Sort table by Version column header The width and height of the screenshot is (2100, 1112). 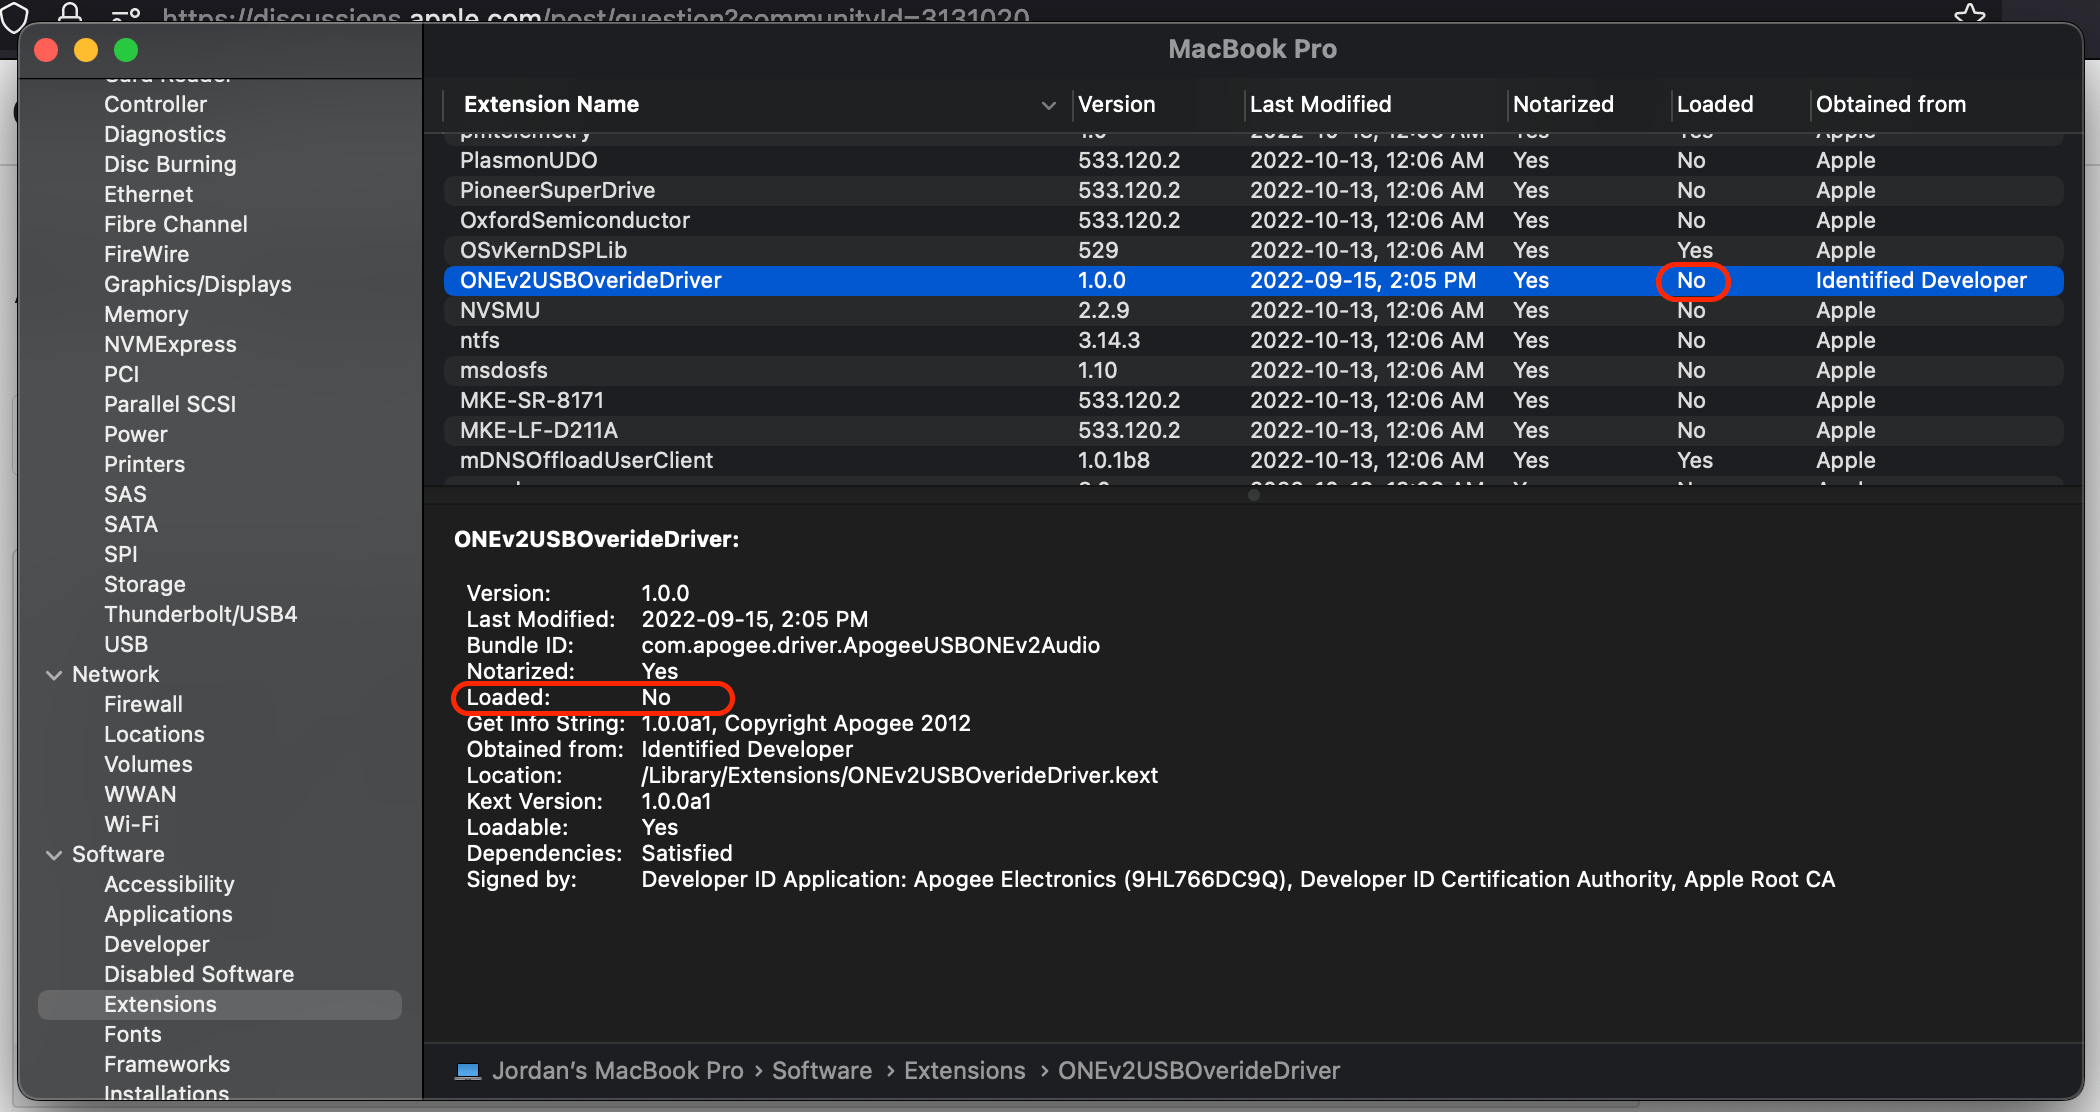pos(1116,104)
